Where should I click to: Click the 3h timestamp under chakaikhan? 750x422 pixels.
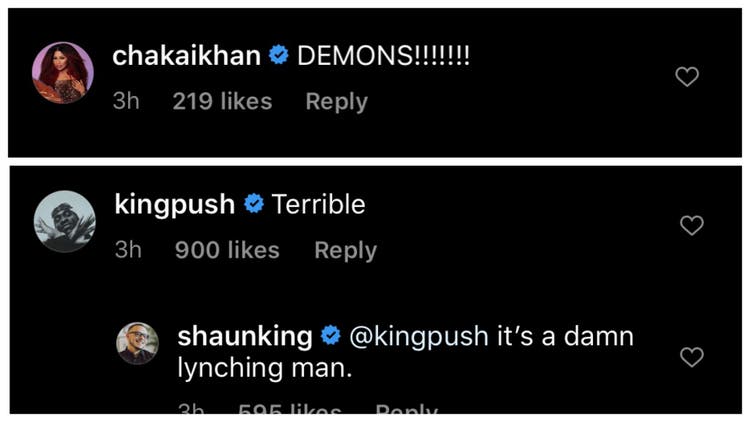pyautogui.click(x=127, y=101)
